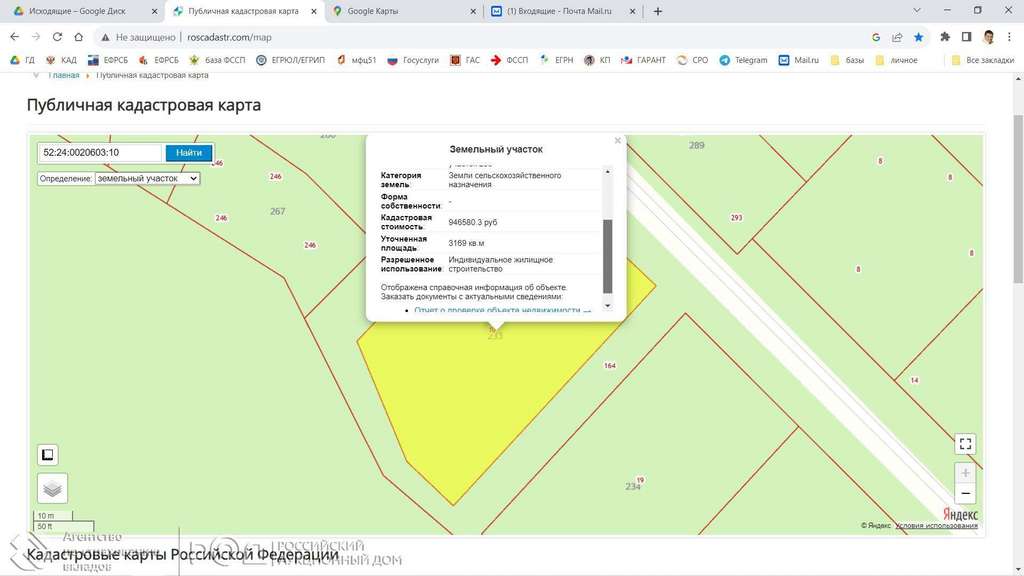This screenshot has width=1024, height=576.
Task: Select the Публичная кадастровая карта tab
Action: click(243, 11)
